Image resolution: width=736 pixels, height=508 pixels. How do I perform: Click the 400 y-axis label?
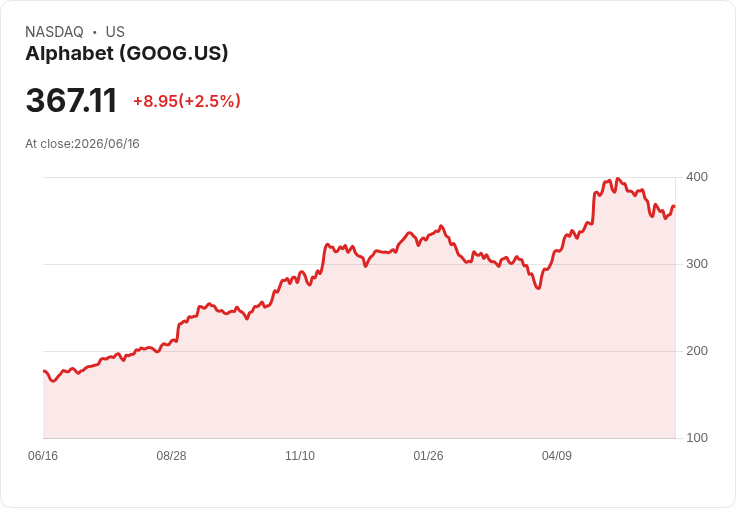pos(697,177)
